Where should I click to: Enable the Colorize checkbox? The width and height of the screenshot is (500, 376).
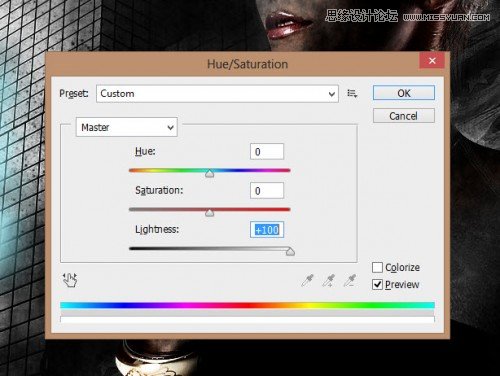tap(377, 267)
